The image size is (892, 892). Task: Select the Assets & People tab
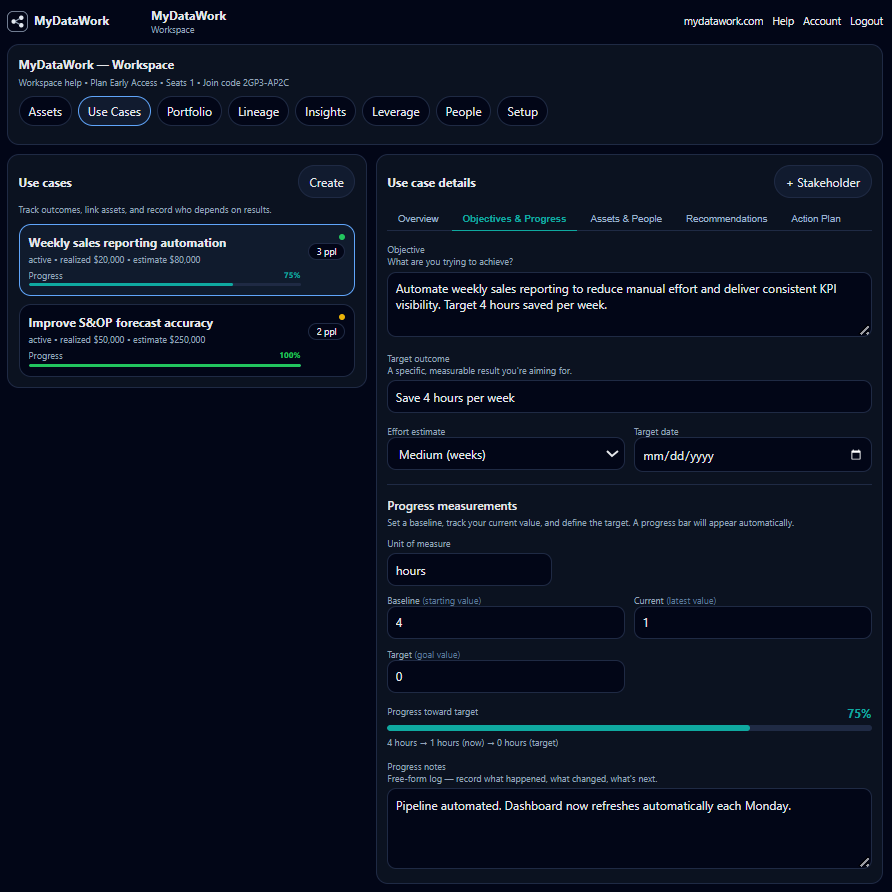point(626,219)
